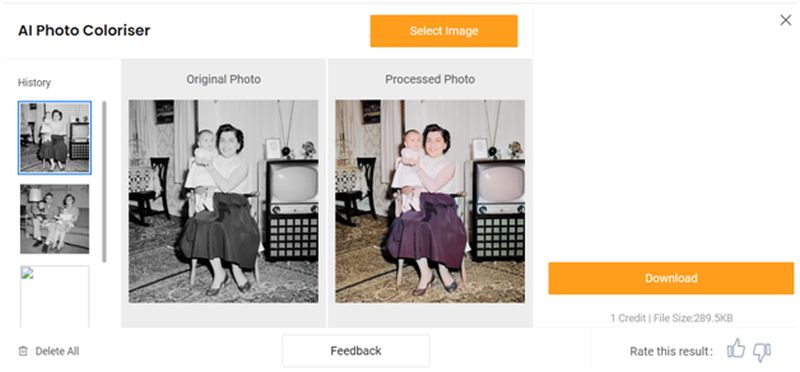The height and width of the screenshot is (372, 800).
Task: Click the thumbs up rating icon
Action: pos(736,350)
